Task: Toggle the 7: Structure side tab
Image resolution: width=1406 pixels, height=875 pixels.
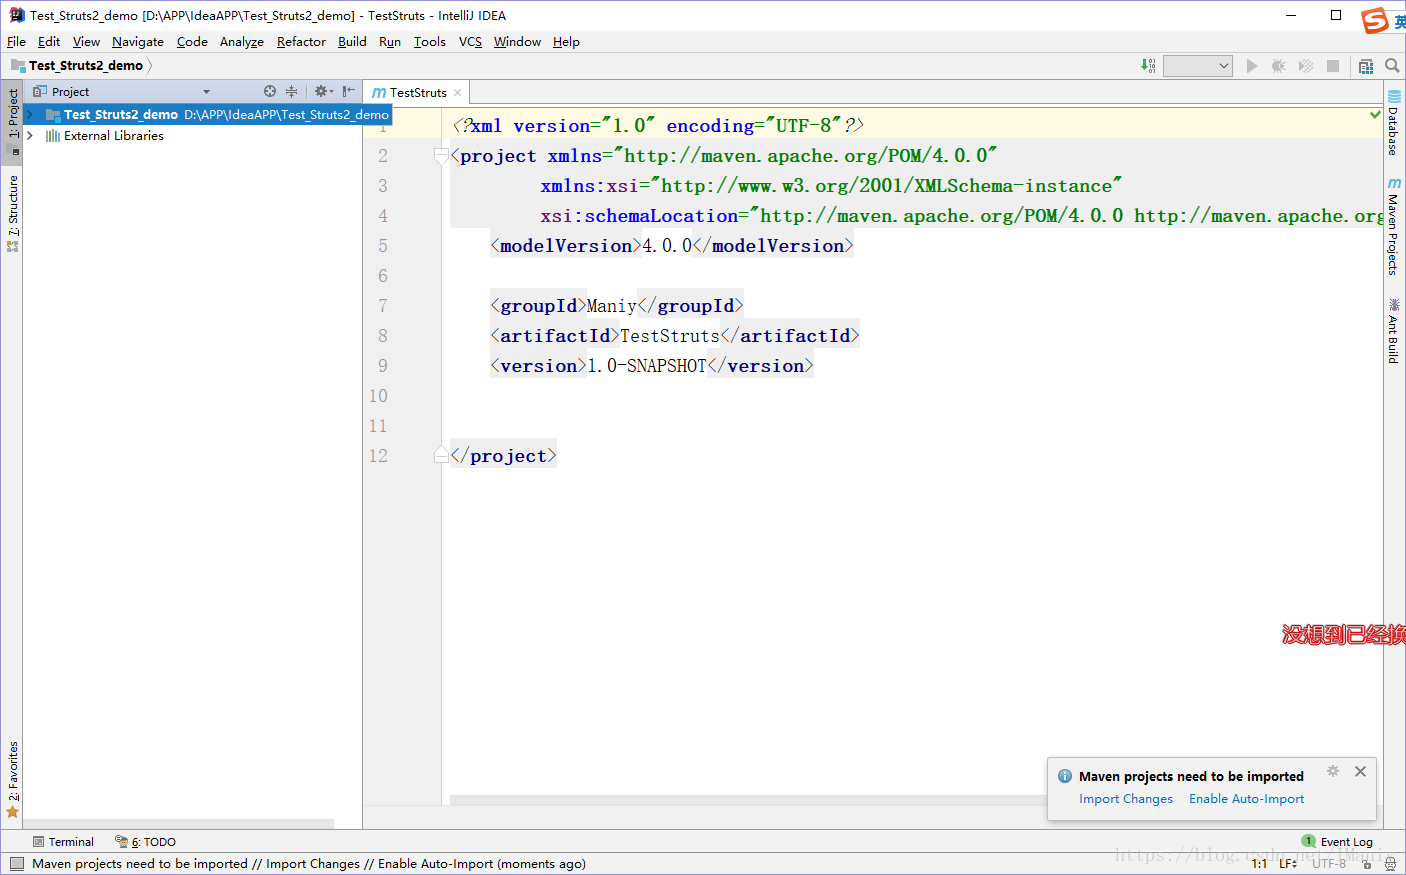Action: 12,212
